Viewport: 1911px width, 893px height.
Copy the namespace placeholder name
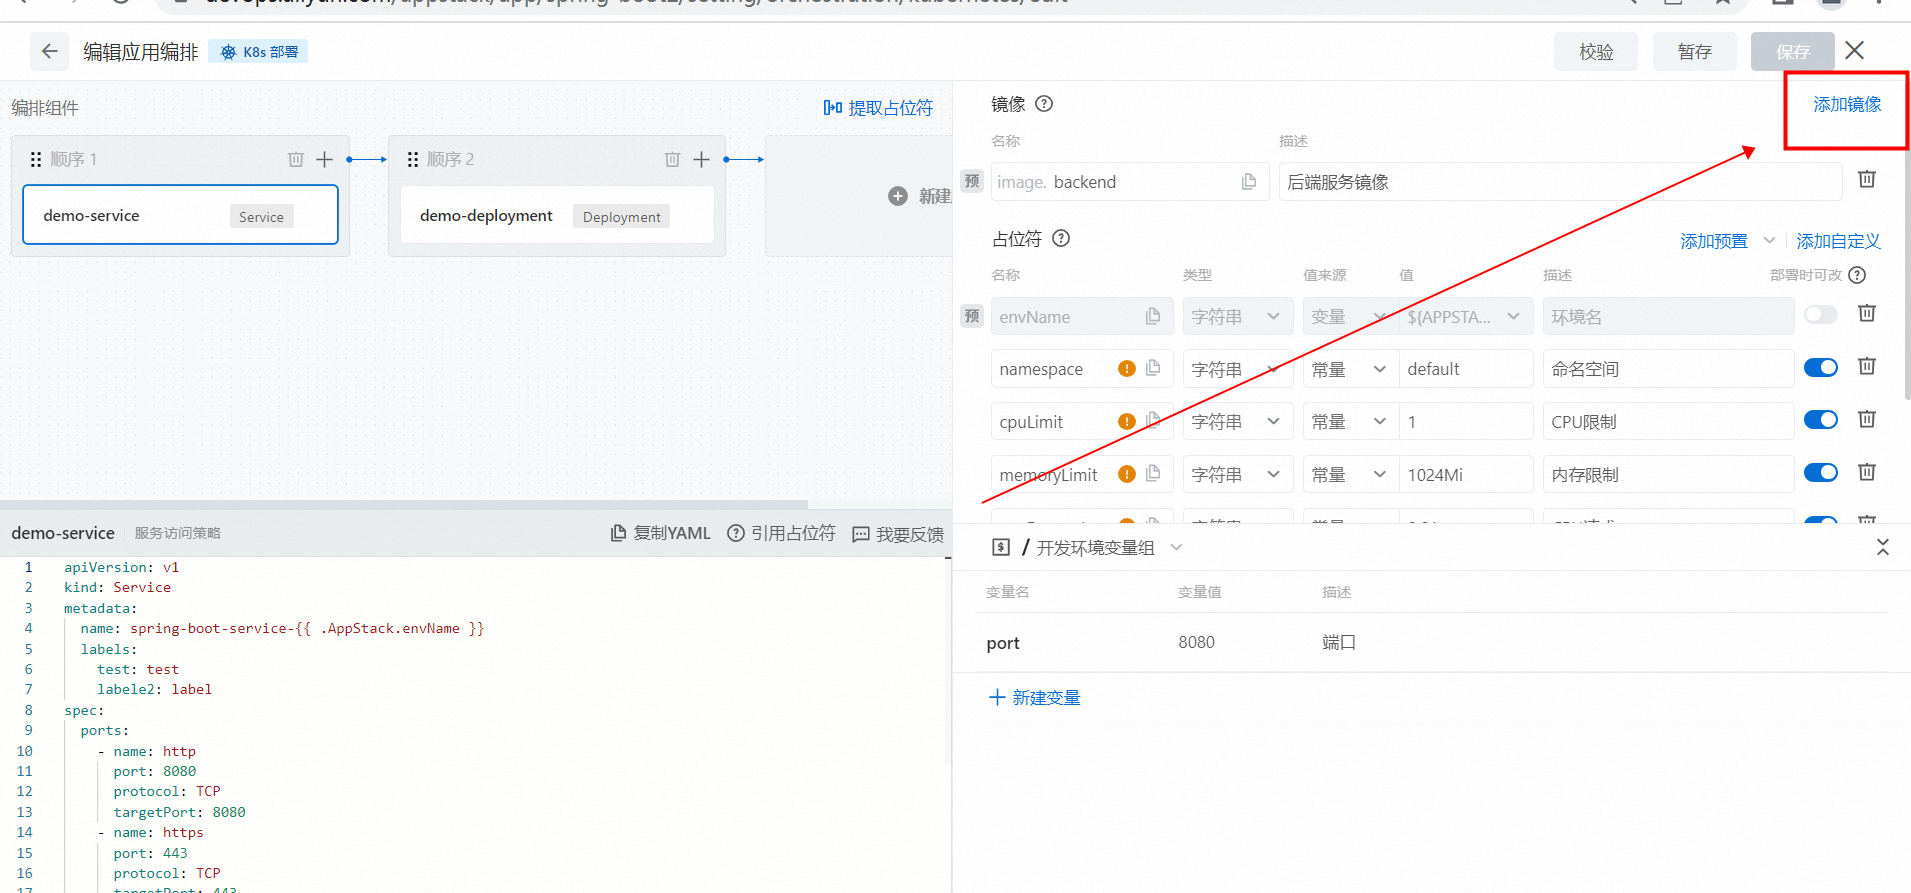coord(1153,368)
